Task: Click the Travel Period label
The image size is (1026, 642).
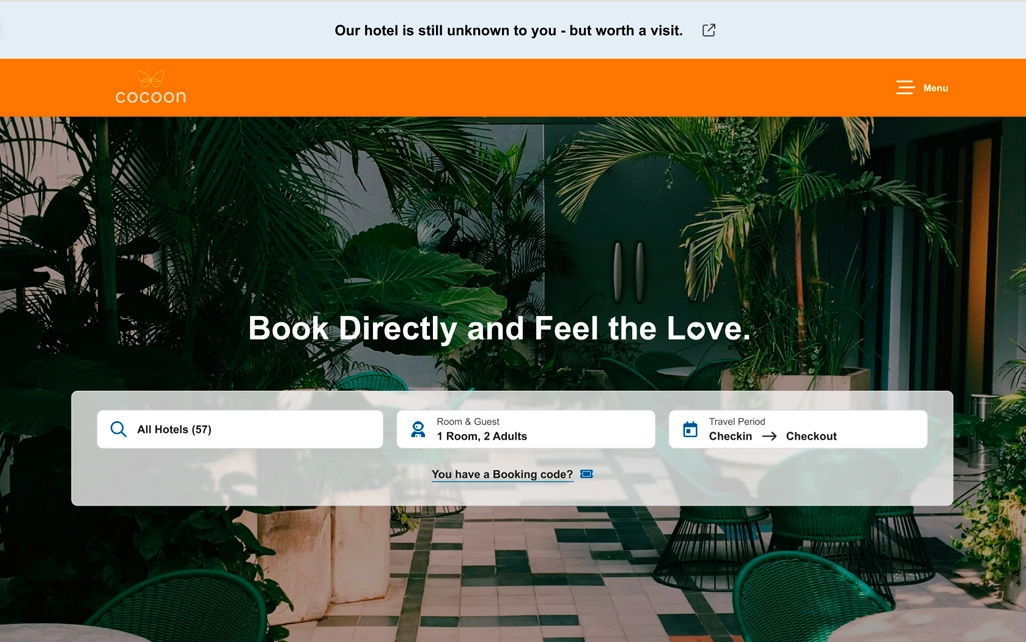Action: click(x=737, y=421)
